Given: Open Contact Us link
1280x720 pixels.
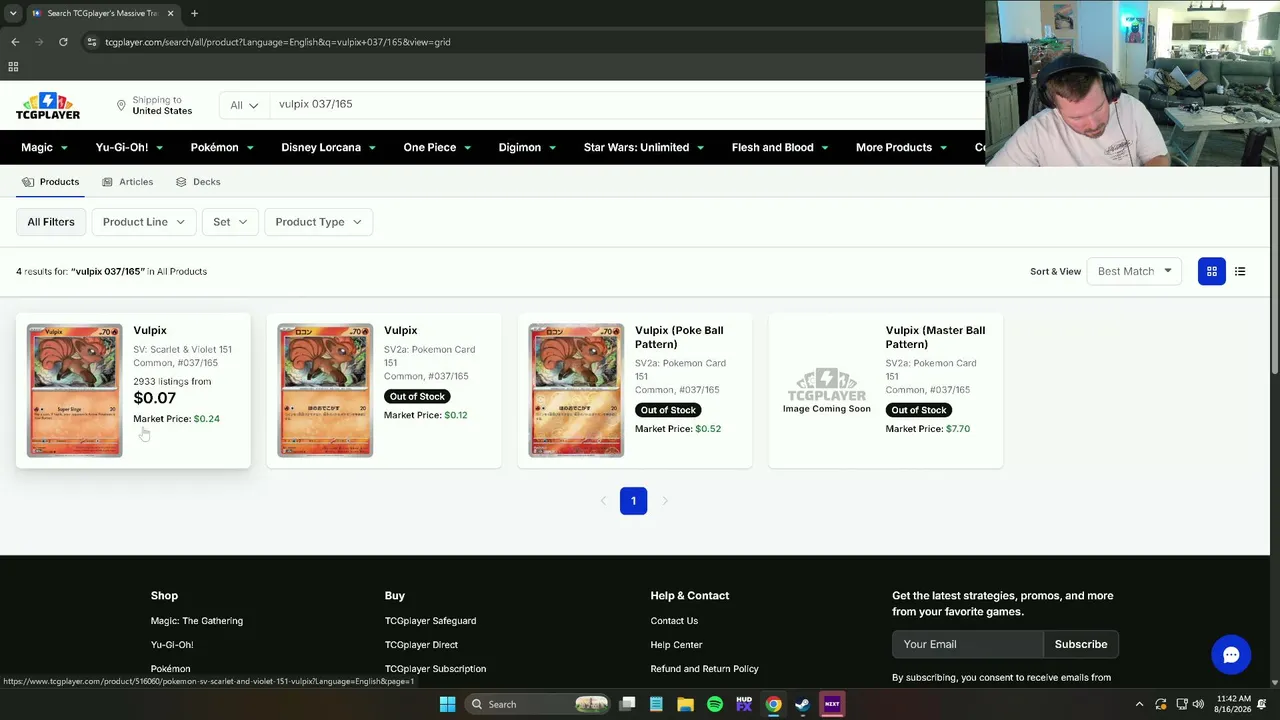Looking at the screenshot, I should pos(674,621).
